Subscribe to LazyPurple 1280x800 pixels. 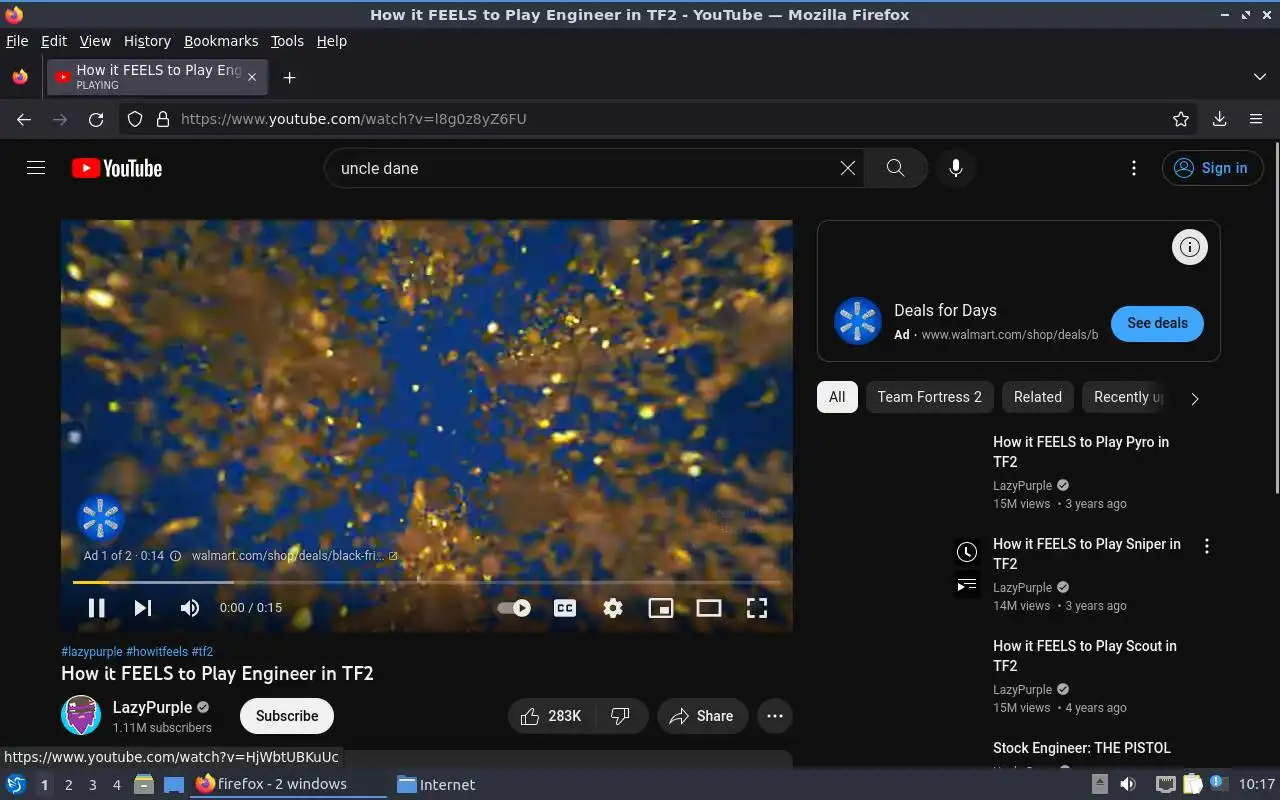287,716
